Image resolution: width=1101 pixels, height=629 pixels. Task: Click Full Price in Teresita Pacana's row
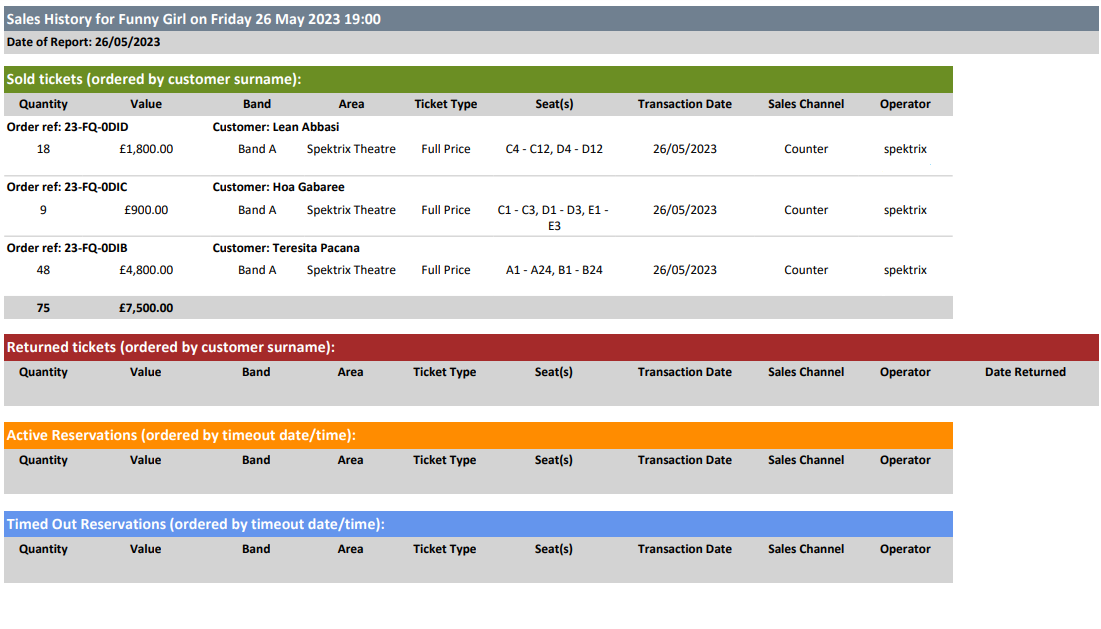[446, 270]
